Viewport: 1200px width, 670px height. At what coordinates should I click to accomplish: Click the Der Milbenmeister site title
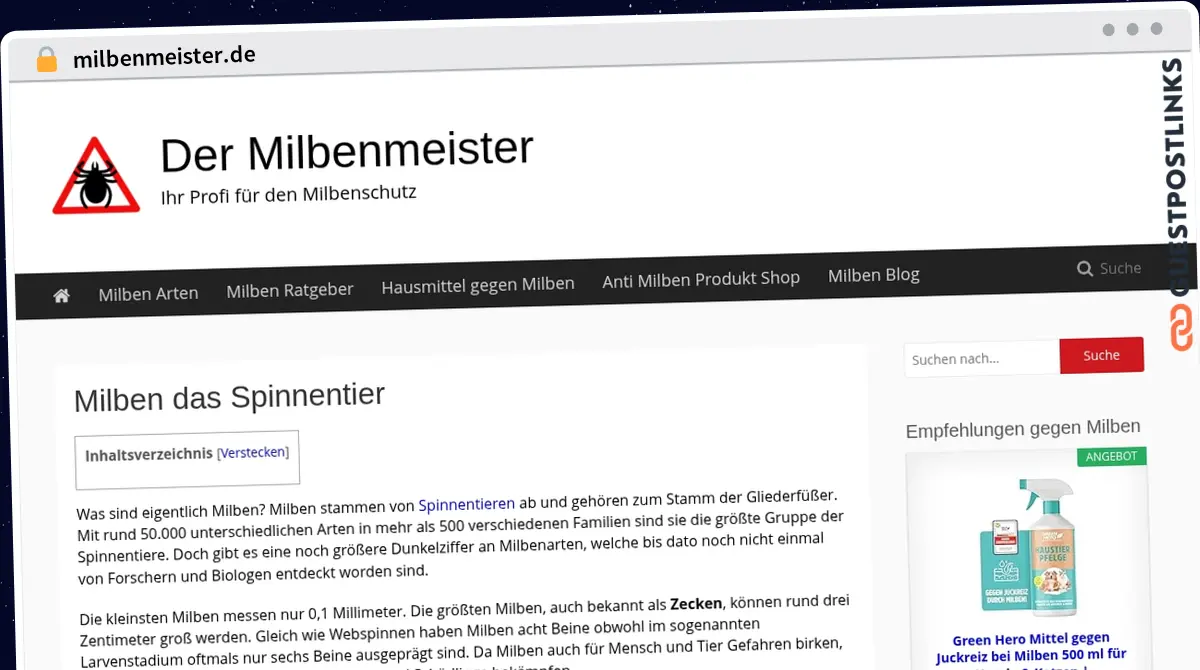[346, 151]
